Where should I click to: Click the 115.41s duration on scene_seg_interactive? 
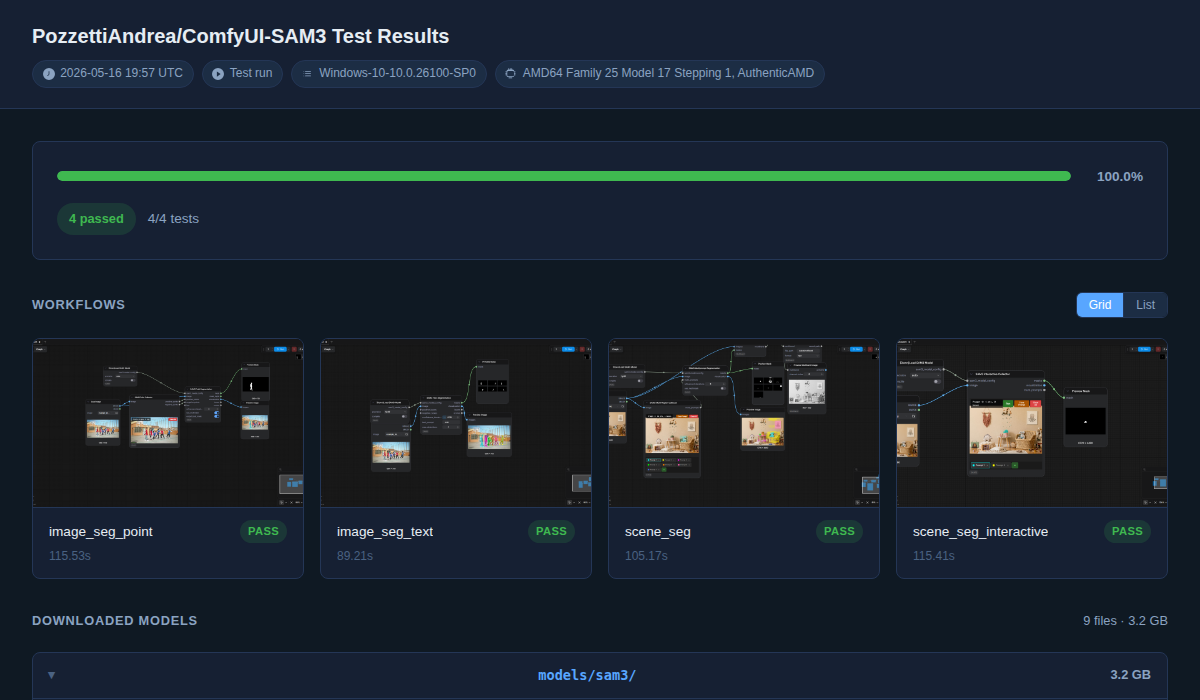click(934, 555)
